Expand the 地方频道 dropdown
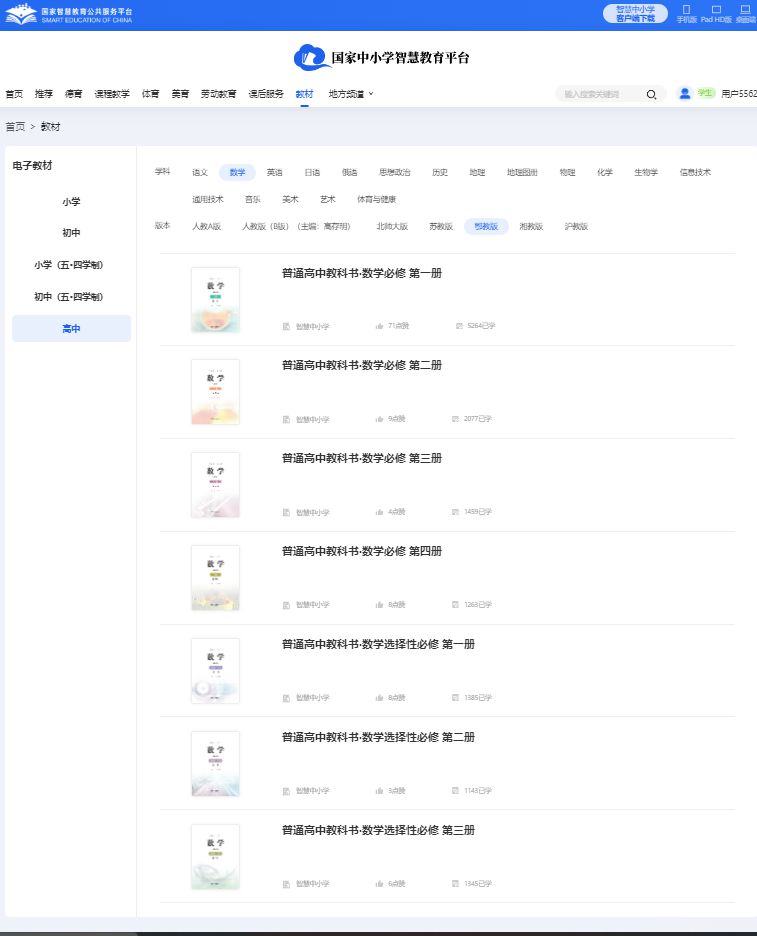The height and width of the screenshot is (936, 757). 350,94
